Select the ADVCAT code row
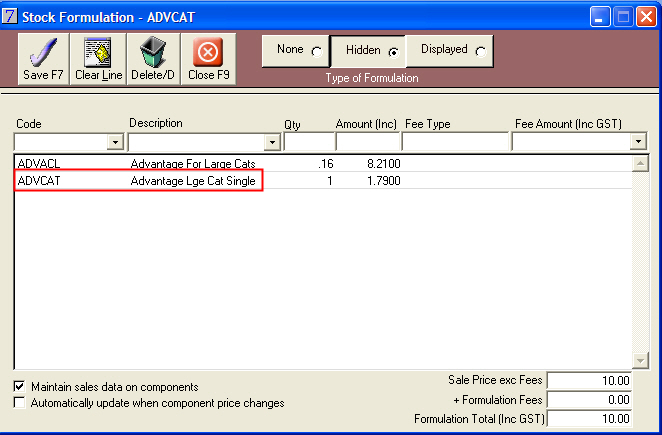The width and height of the screenshot is (662, 435). 323,180
